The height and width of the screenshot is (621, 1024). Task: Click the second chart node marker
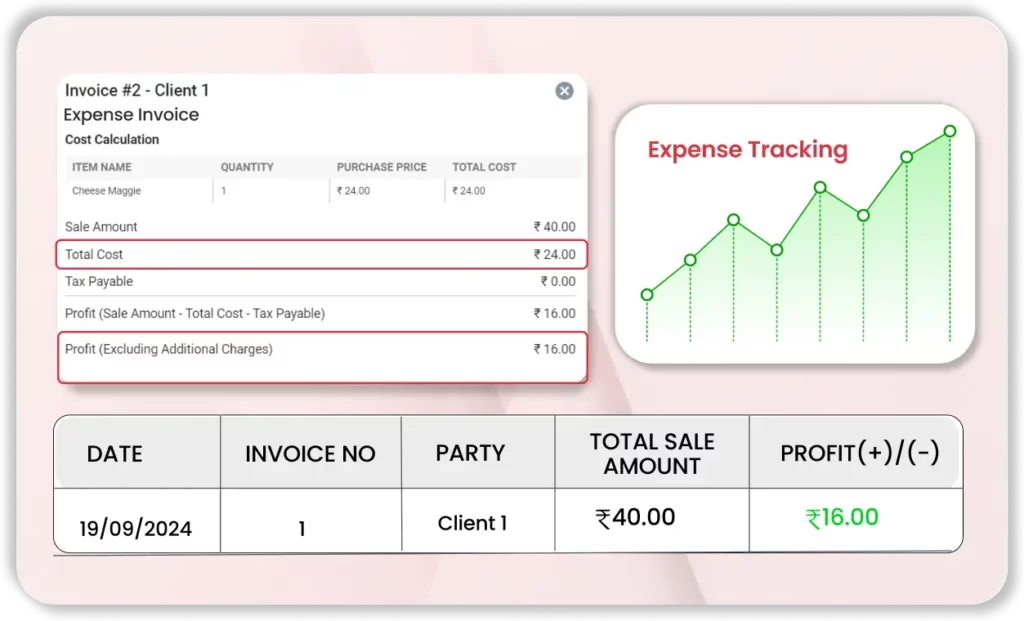point(690,260)
